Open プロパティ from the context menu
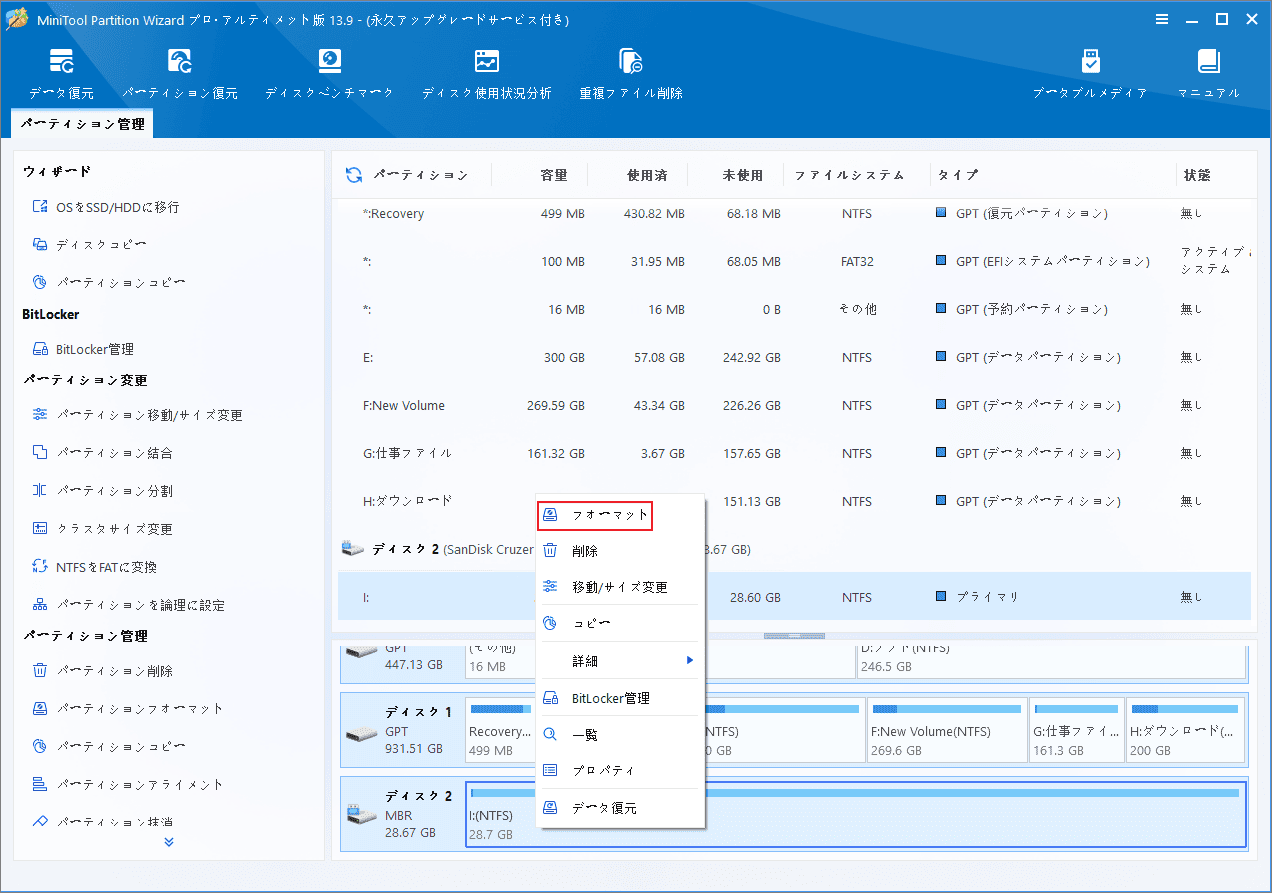 point(621,771)
